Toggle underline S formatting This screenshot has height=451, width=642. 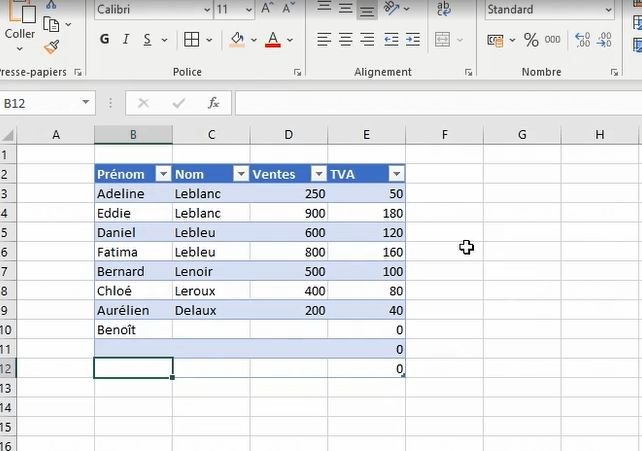click(147, 39)
